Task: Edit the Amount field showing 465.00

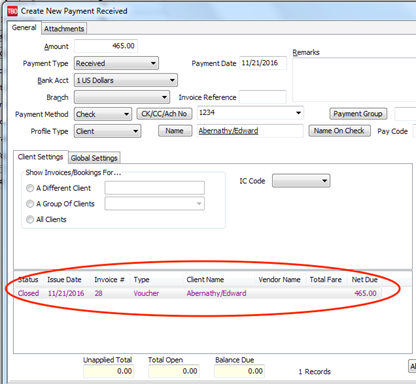Action: click(x=106, y=46)
